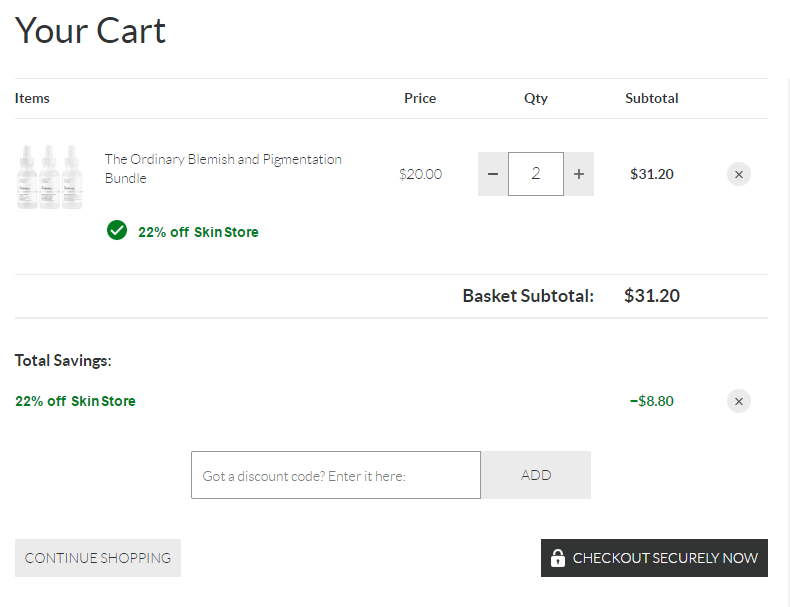Remove The Ordinary bundle from cart
This screenshot has width=790, height=607.
[739, 174]
